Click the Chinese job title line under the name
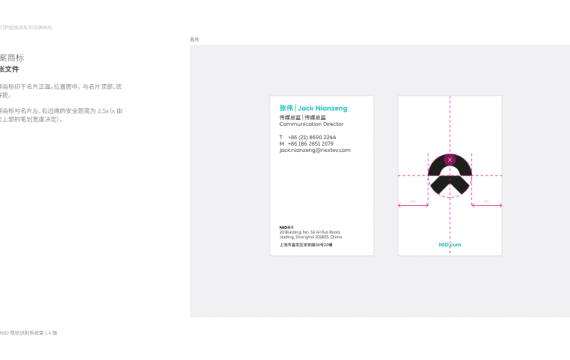570x360 pixels. (302, 117)
